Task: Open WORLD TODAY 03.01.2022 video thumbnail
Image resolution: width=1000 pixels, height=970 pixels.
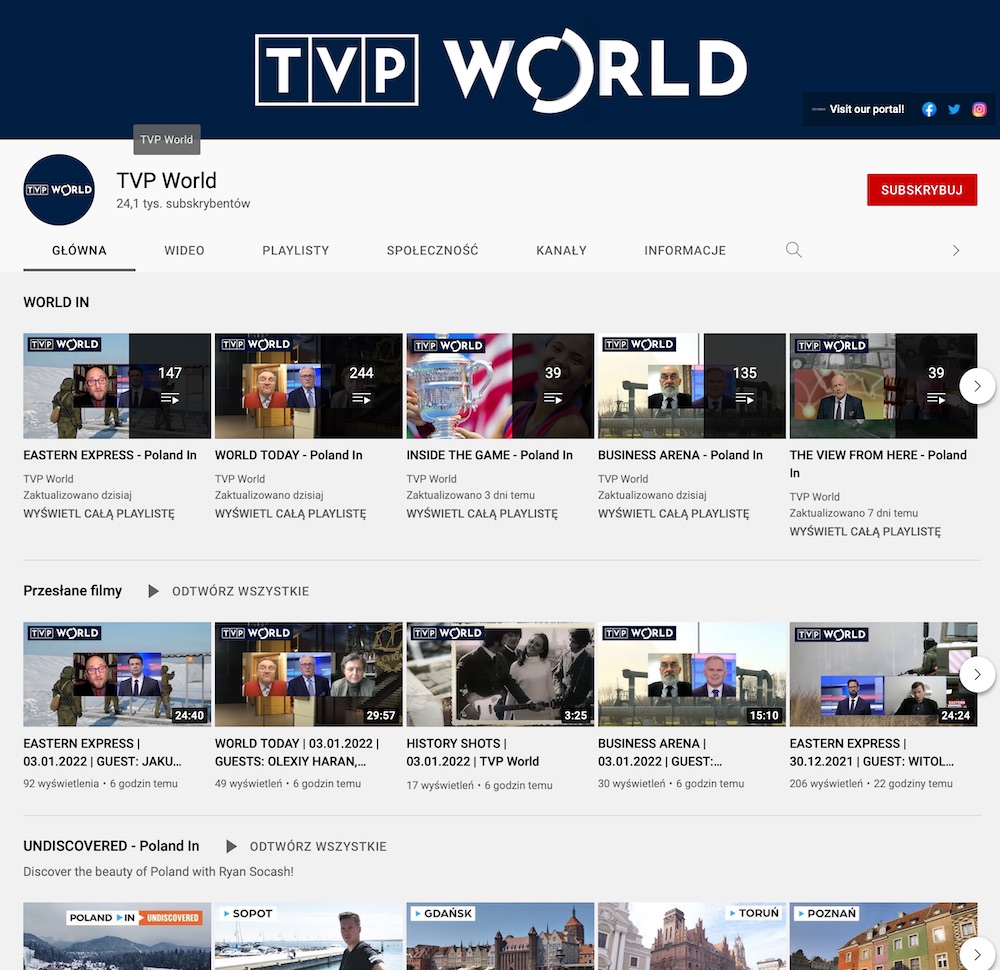Action: pos(309,674)
